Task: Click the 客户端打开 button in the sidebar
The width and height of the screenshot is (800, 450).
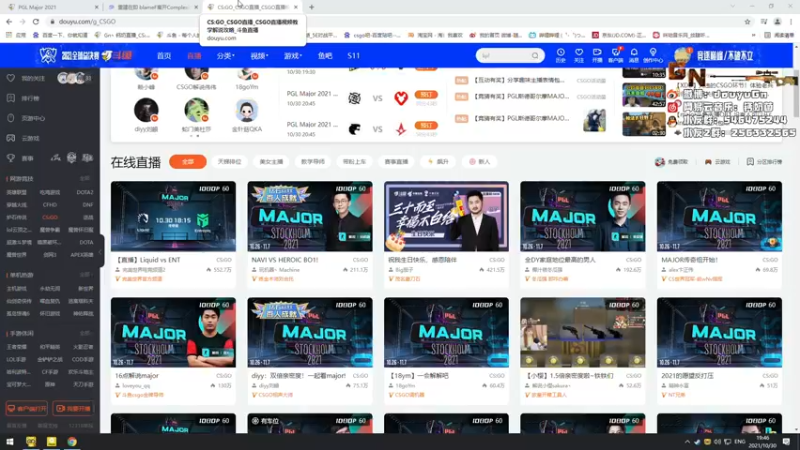Action: [27, 408]
